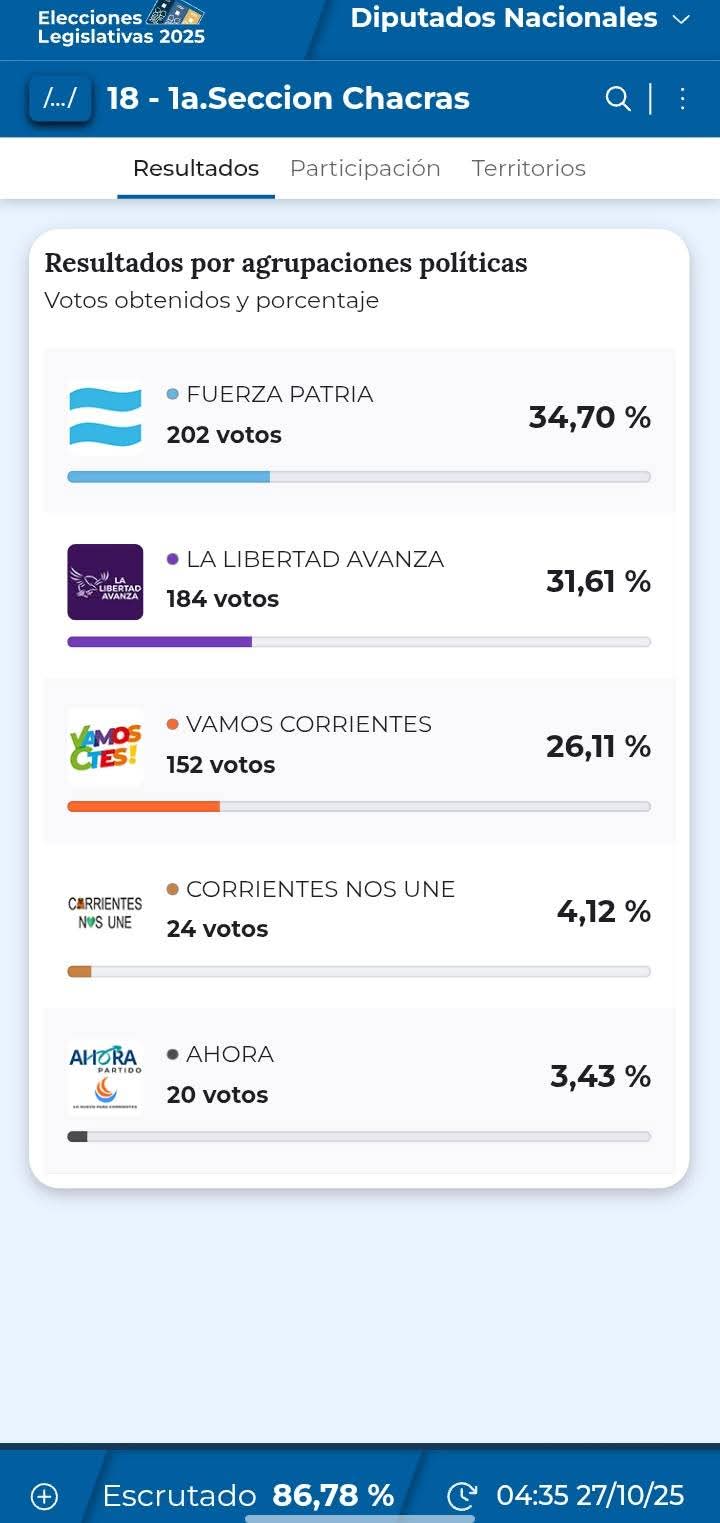Switch to the Participación tab
The width and height of the screenshot is (720, 1523).
(x=365, y=168)
